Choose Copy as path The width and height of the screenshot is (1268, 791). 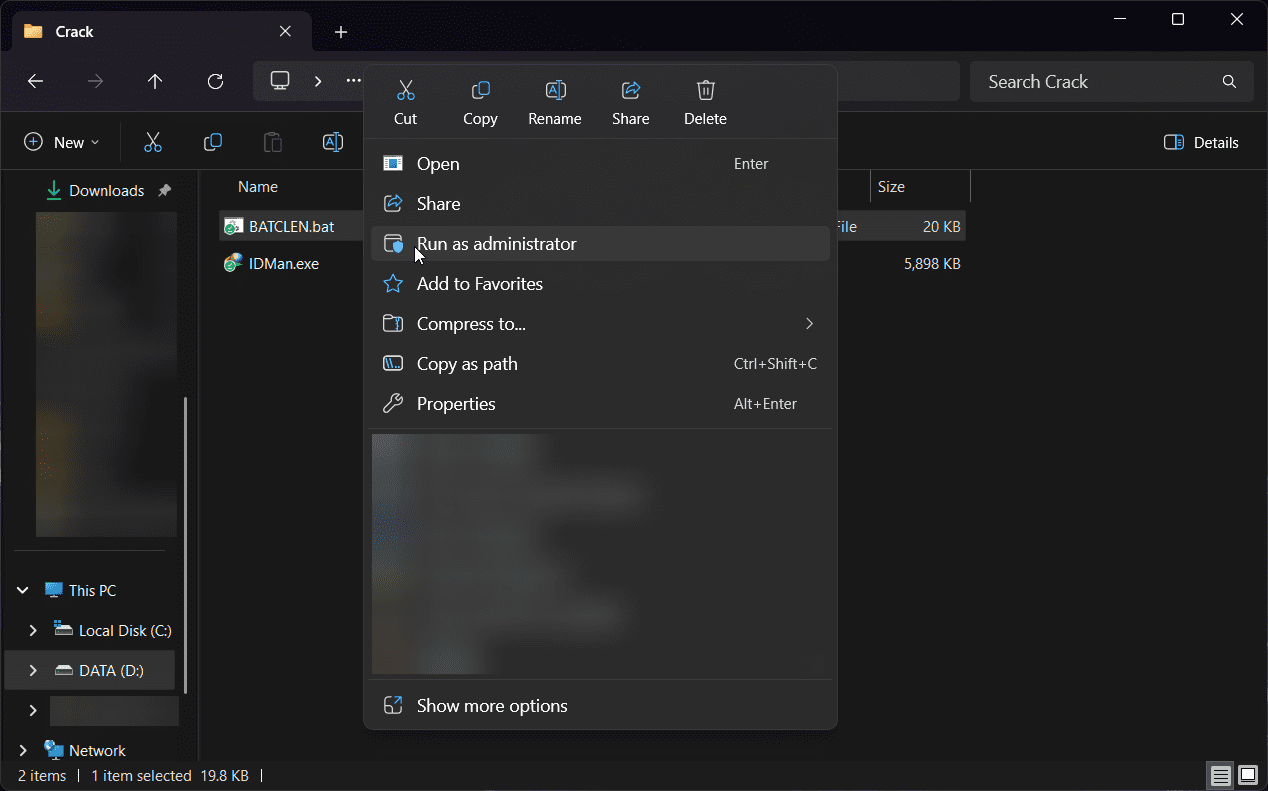point(600,364)
